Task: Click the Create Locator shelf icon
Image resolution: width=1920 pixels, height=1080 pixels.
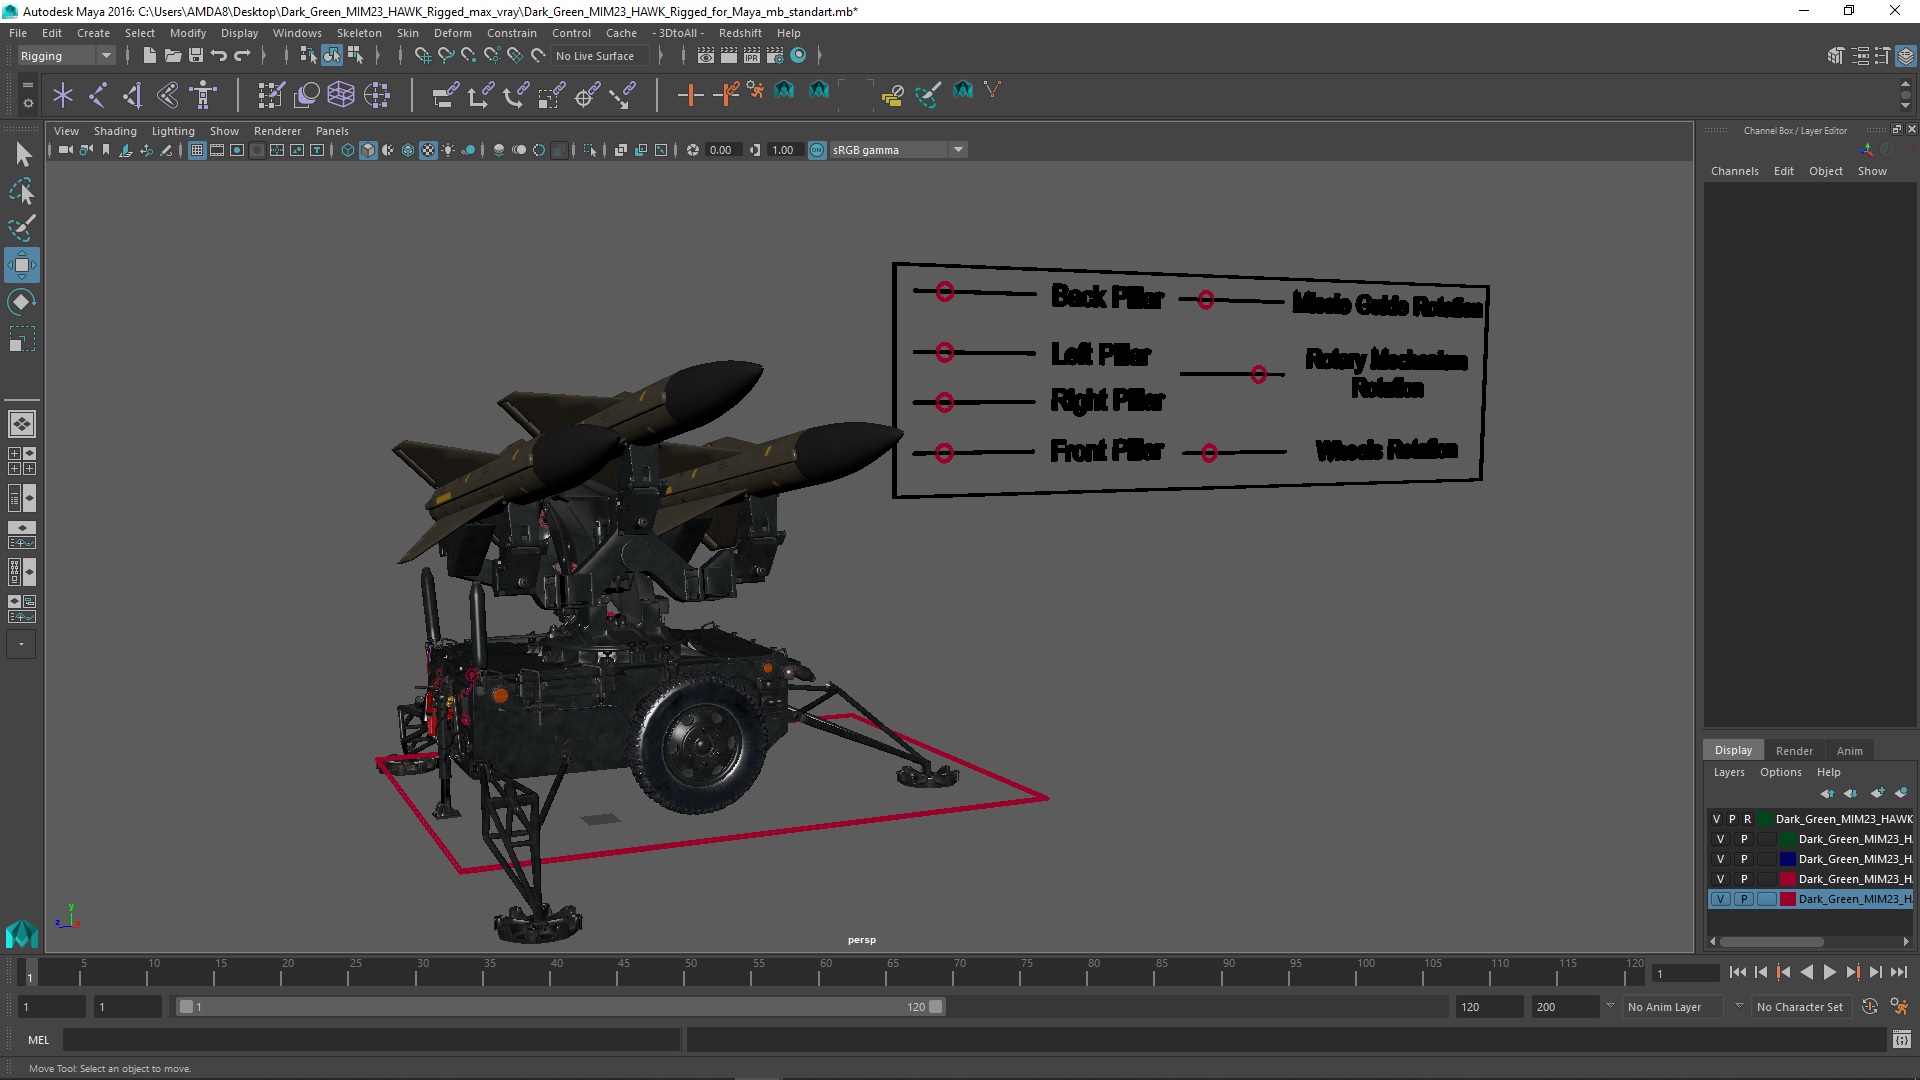Action: 63,95
